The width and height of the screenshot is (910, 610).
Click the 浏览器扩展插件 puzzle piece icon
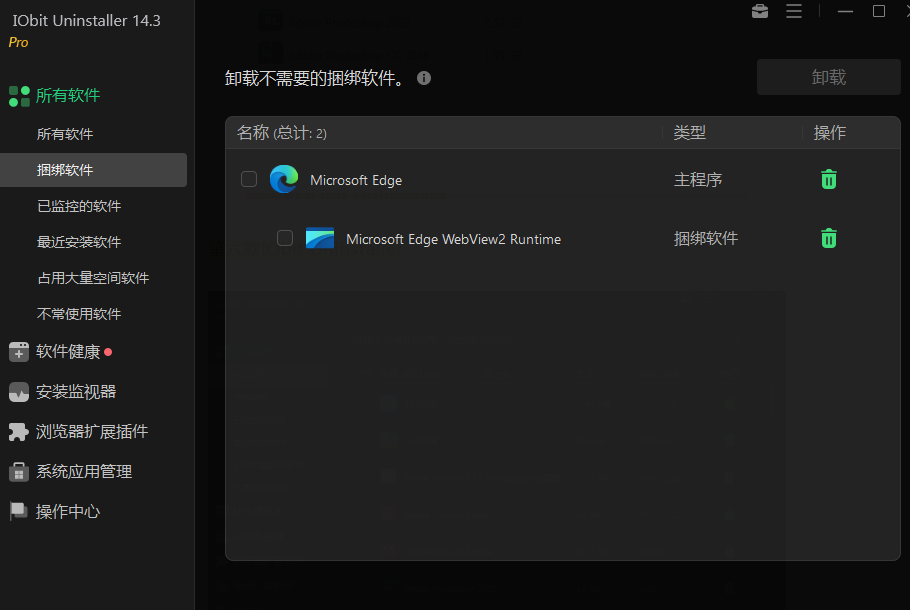(19, 432)
